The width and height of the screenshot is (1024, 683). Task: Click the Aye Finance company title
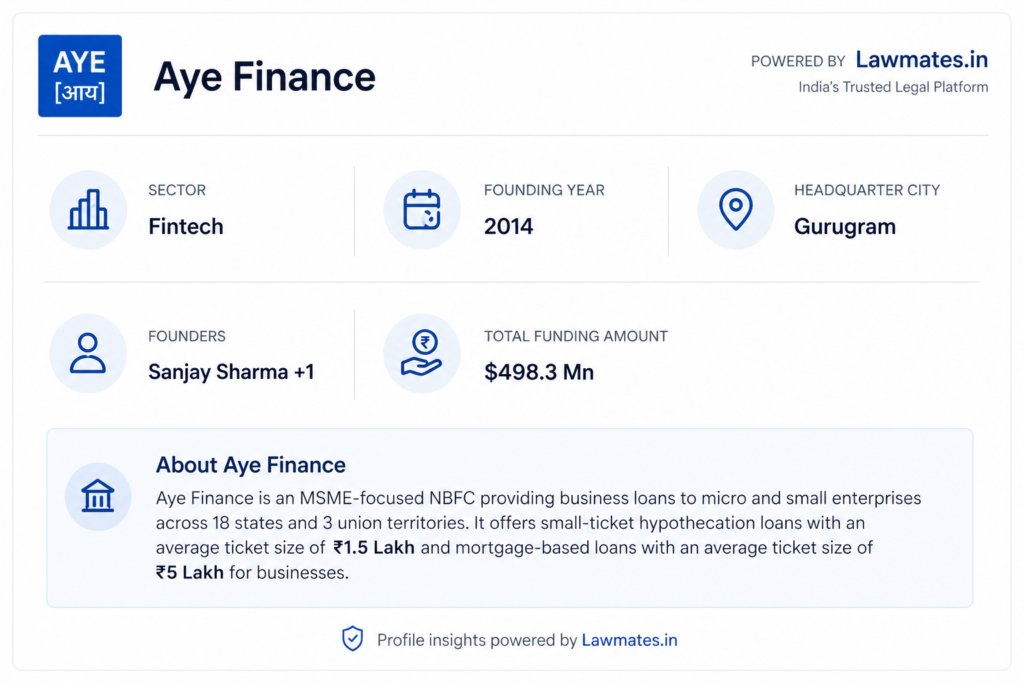[264, 77]
